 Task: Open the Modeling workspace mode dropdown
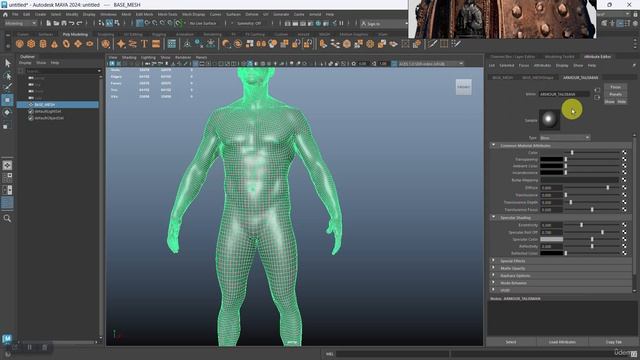click(20, 23)
